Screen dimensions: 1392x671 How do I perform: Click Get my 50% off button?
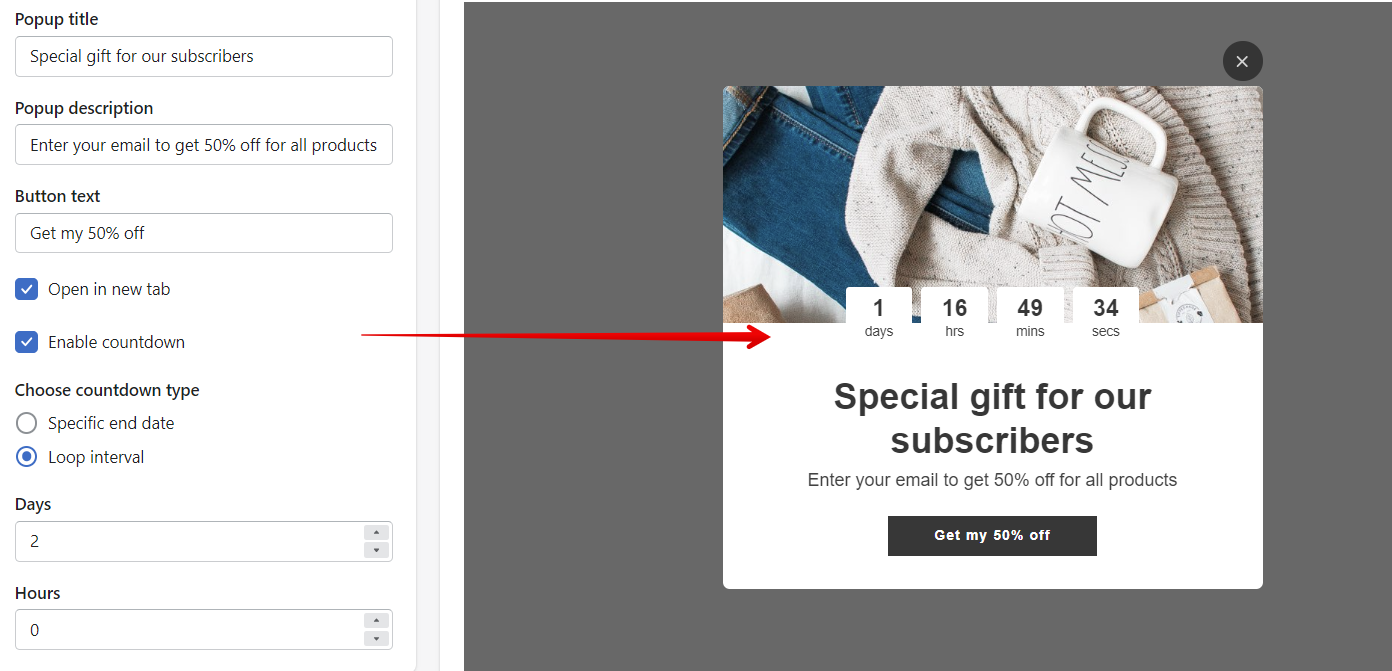pos(992,536)
